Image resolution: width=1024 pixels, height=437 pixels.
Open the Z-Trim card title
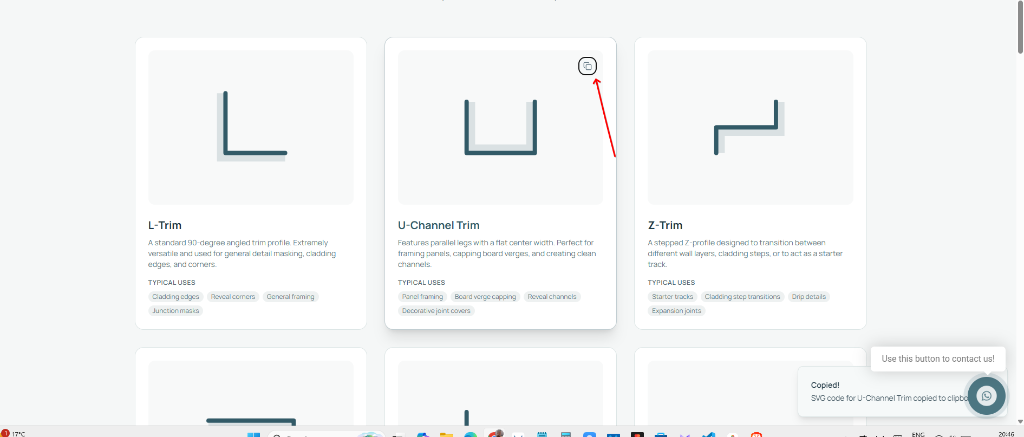point(665,225)
